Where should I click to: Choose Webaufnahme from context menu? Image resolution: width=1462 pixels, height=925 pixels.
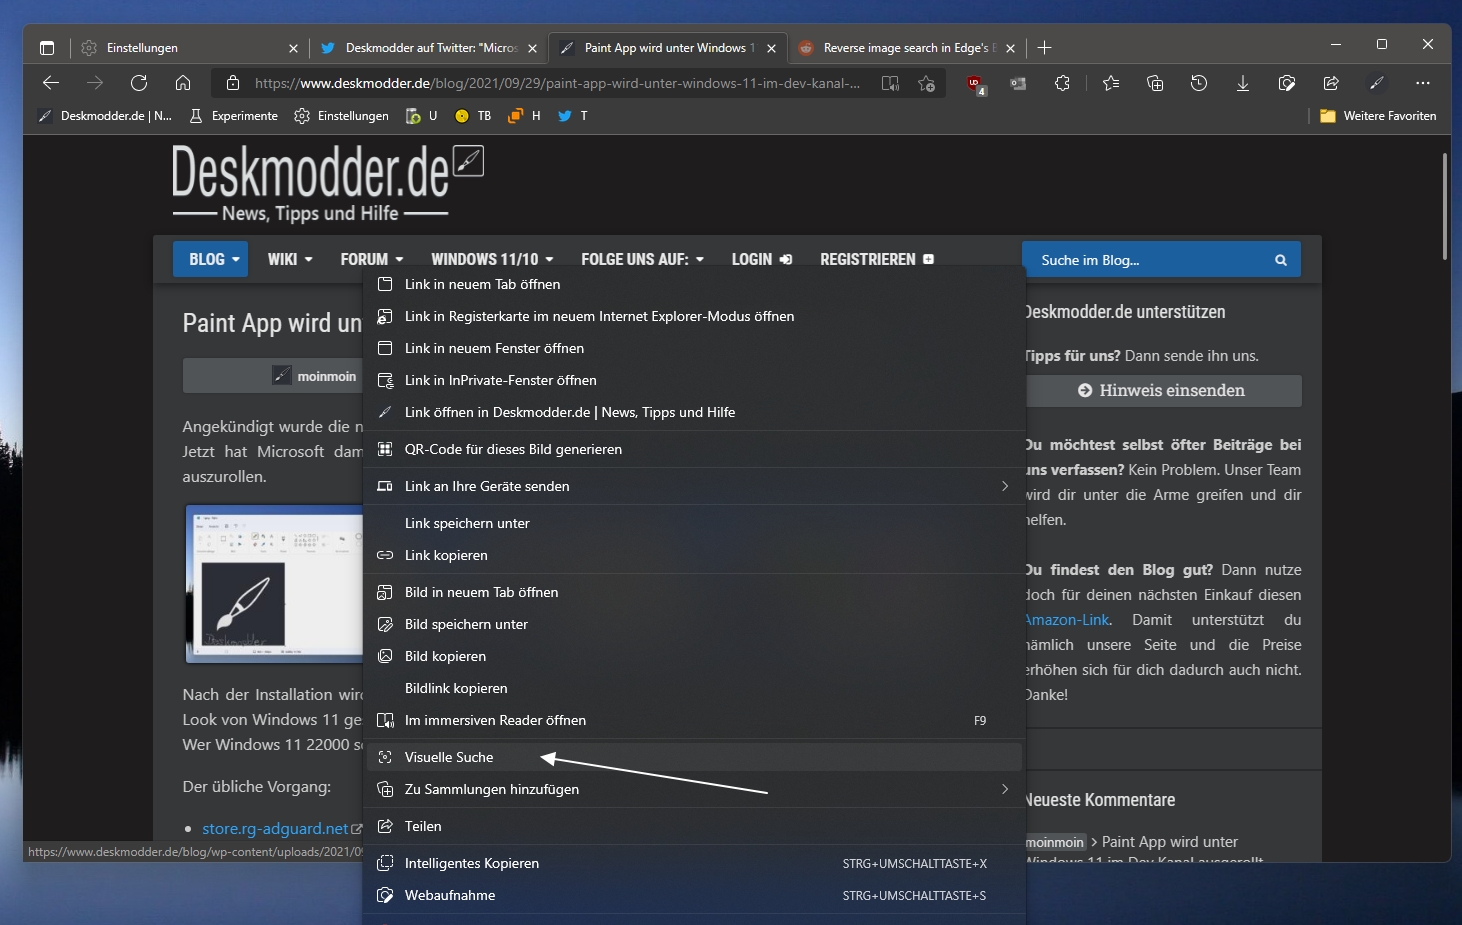point(694,895)
